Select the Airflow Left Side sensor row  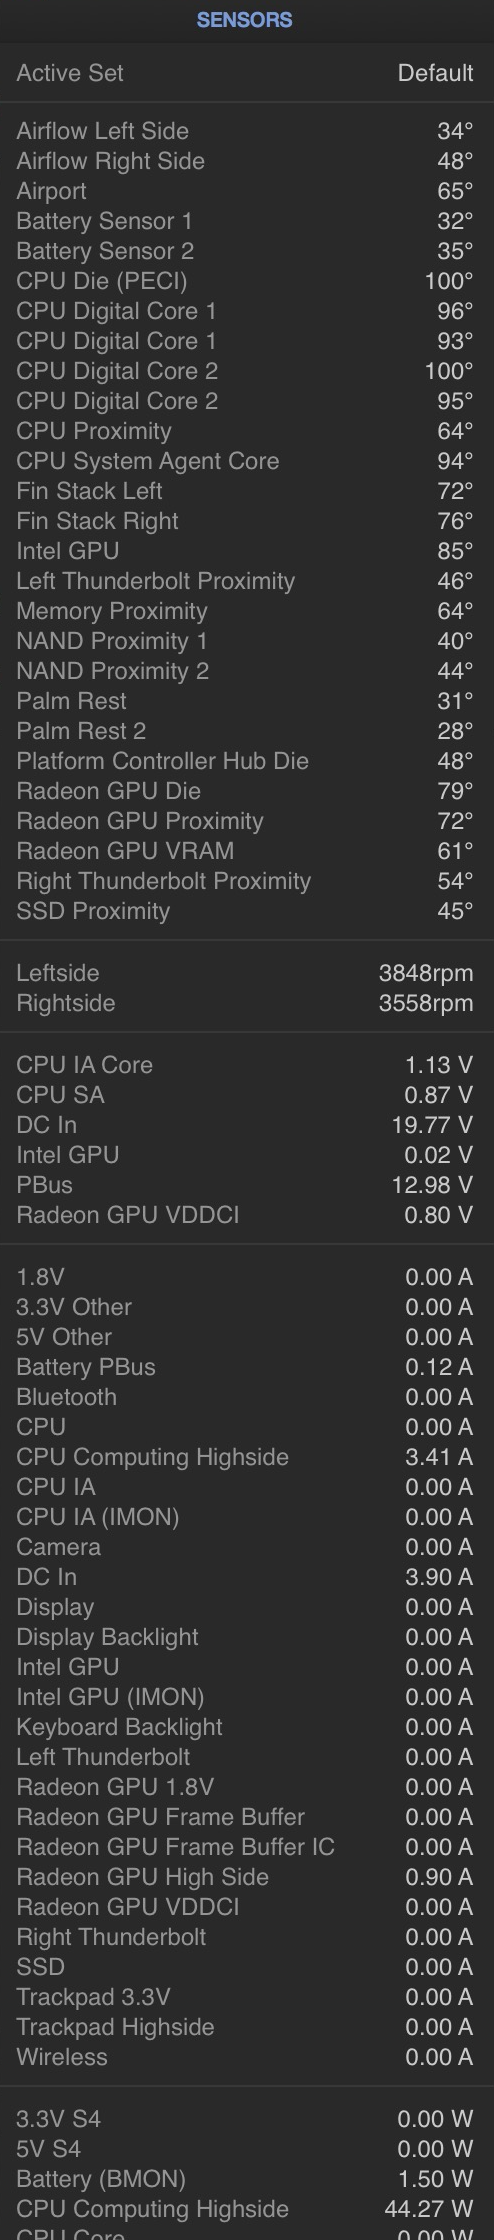(247, 131)
